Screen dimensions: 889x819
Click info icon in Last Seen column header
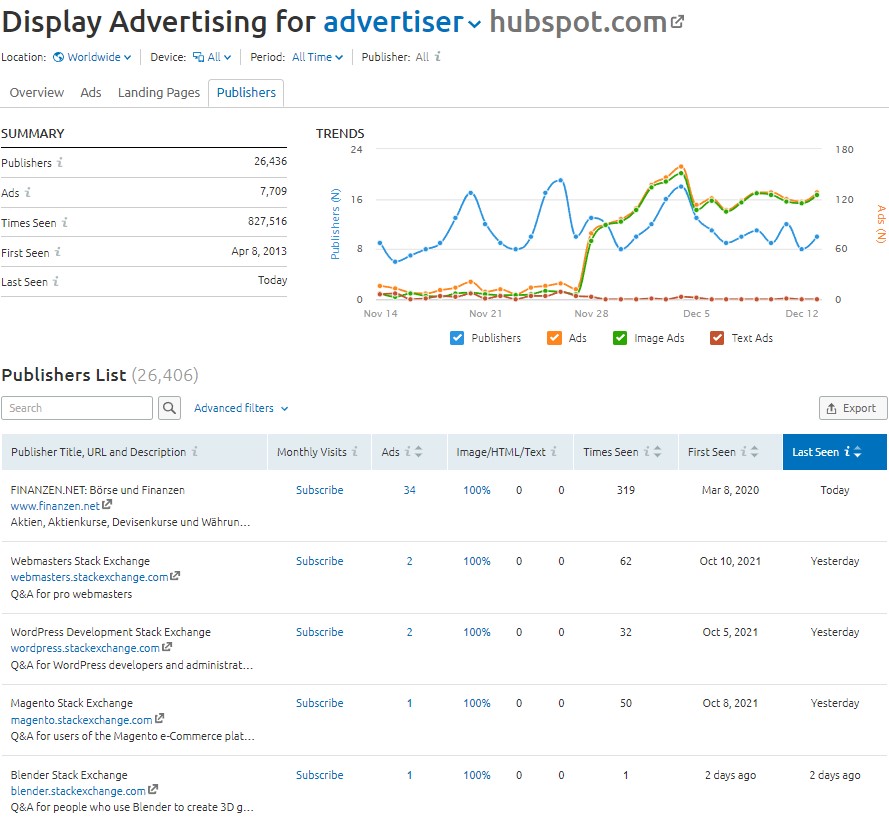[x=847, y=451]
